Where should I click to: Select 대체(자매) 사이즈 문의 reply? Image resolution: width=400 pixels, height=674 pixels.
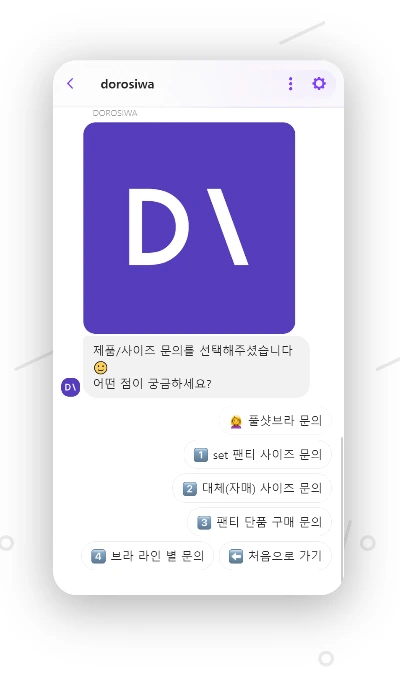click(x=252, y=488)
